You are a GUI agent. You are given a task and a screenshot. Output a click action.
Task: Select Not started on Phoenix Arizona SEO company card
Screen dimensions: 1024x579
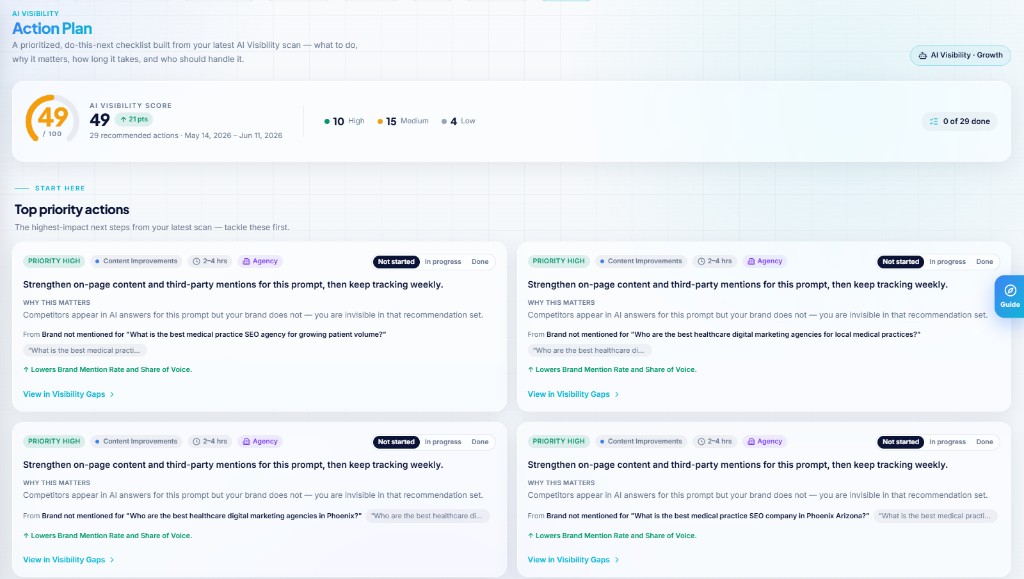pos(901,442)
